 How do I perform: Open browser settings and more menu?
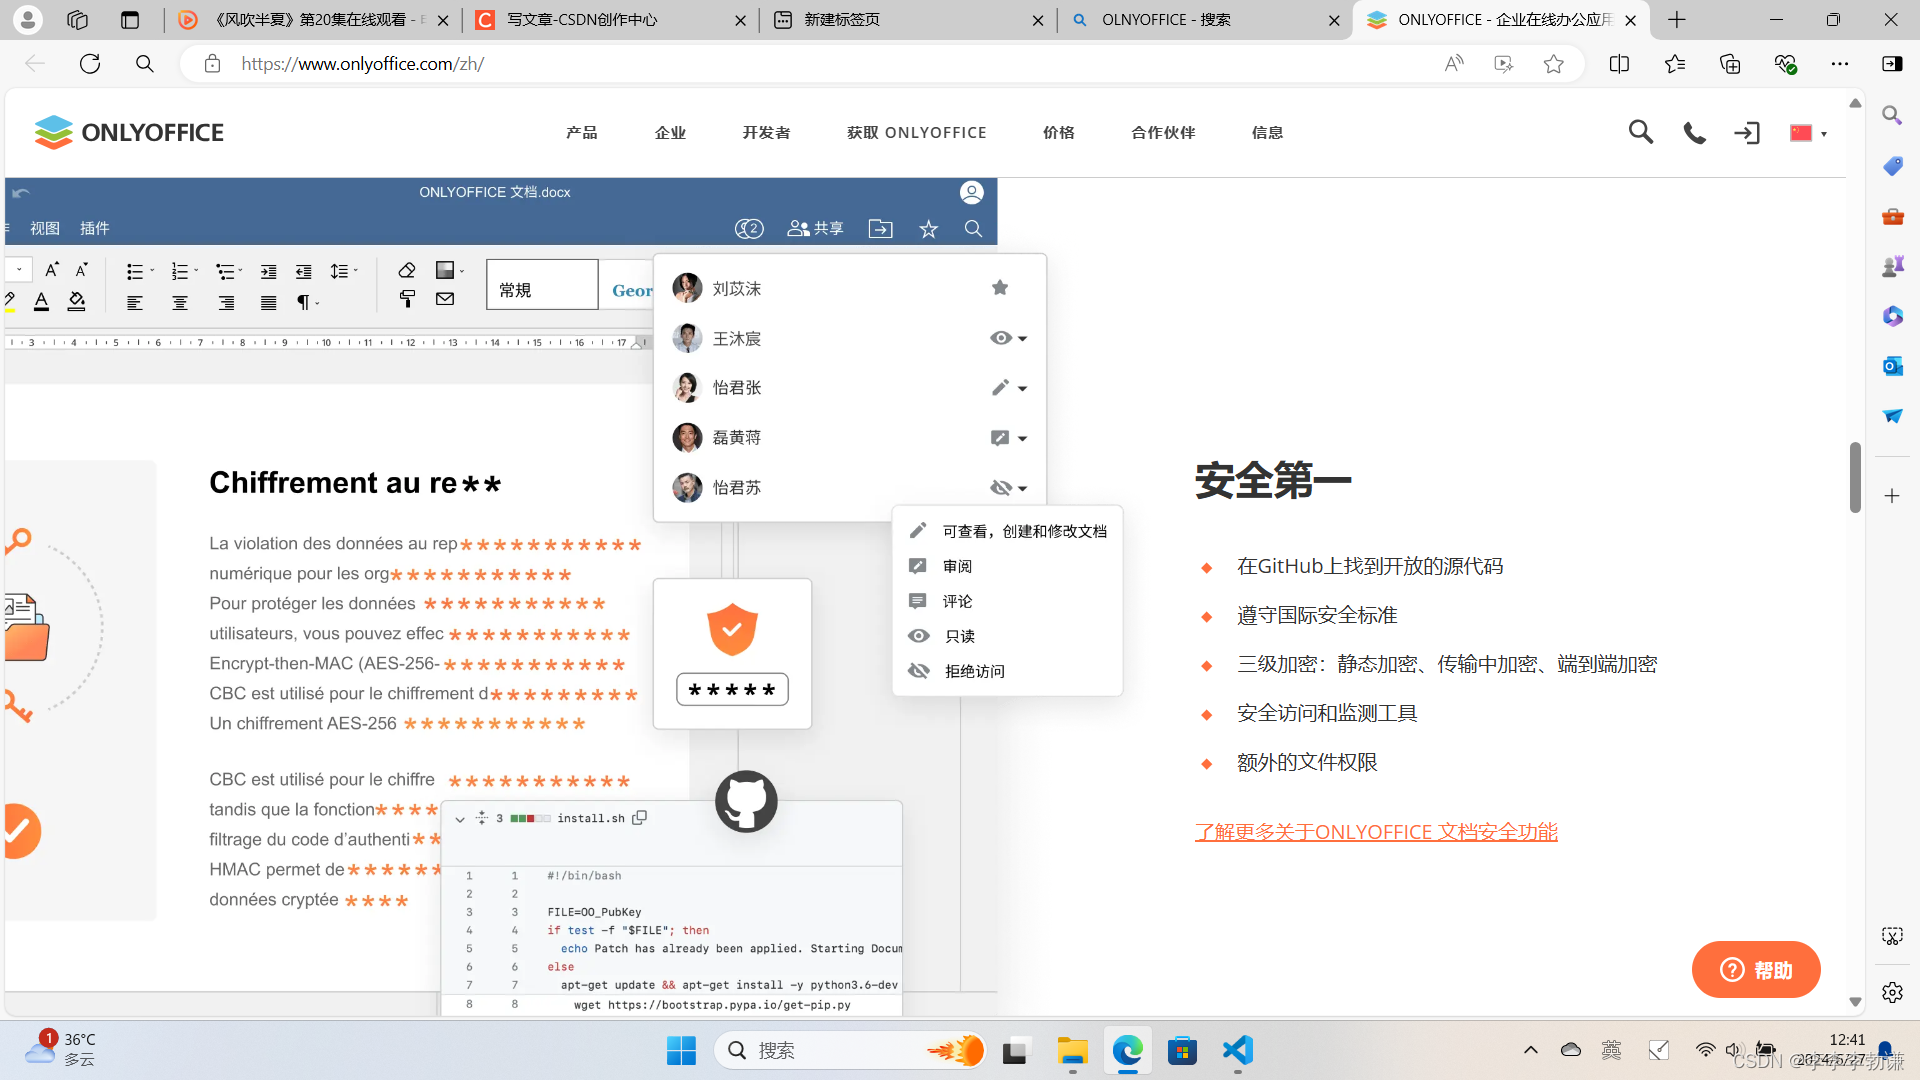[1840, 64]
